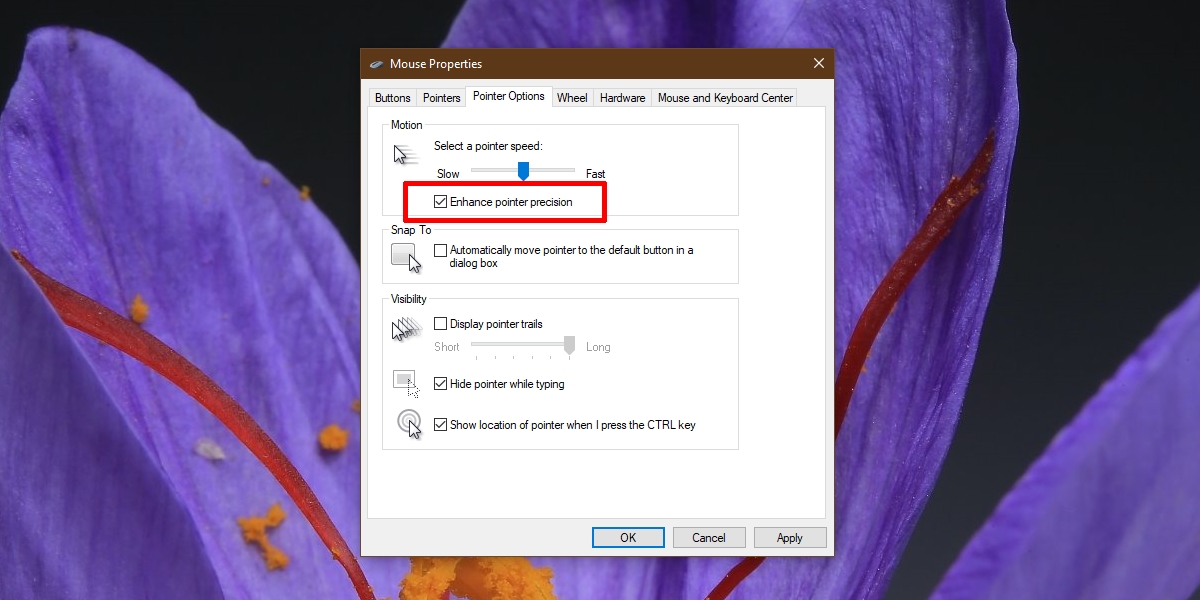Click the "Visibility" group label

point(409,299)
